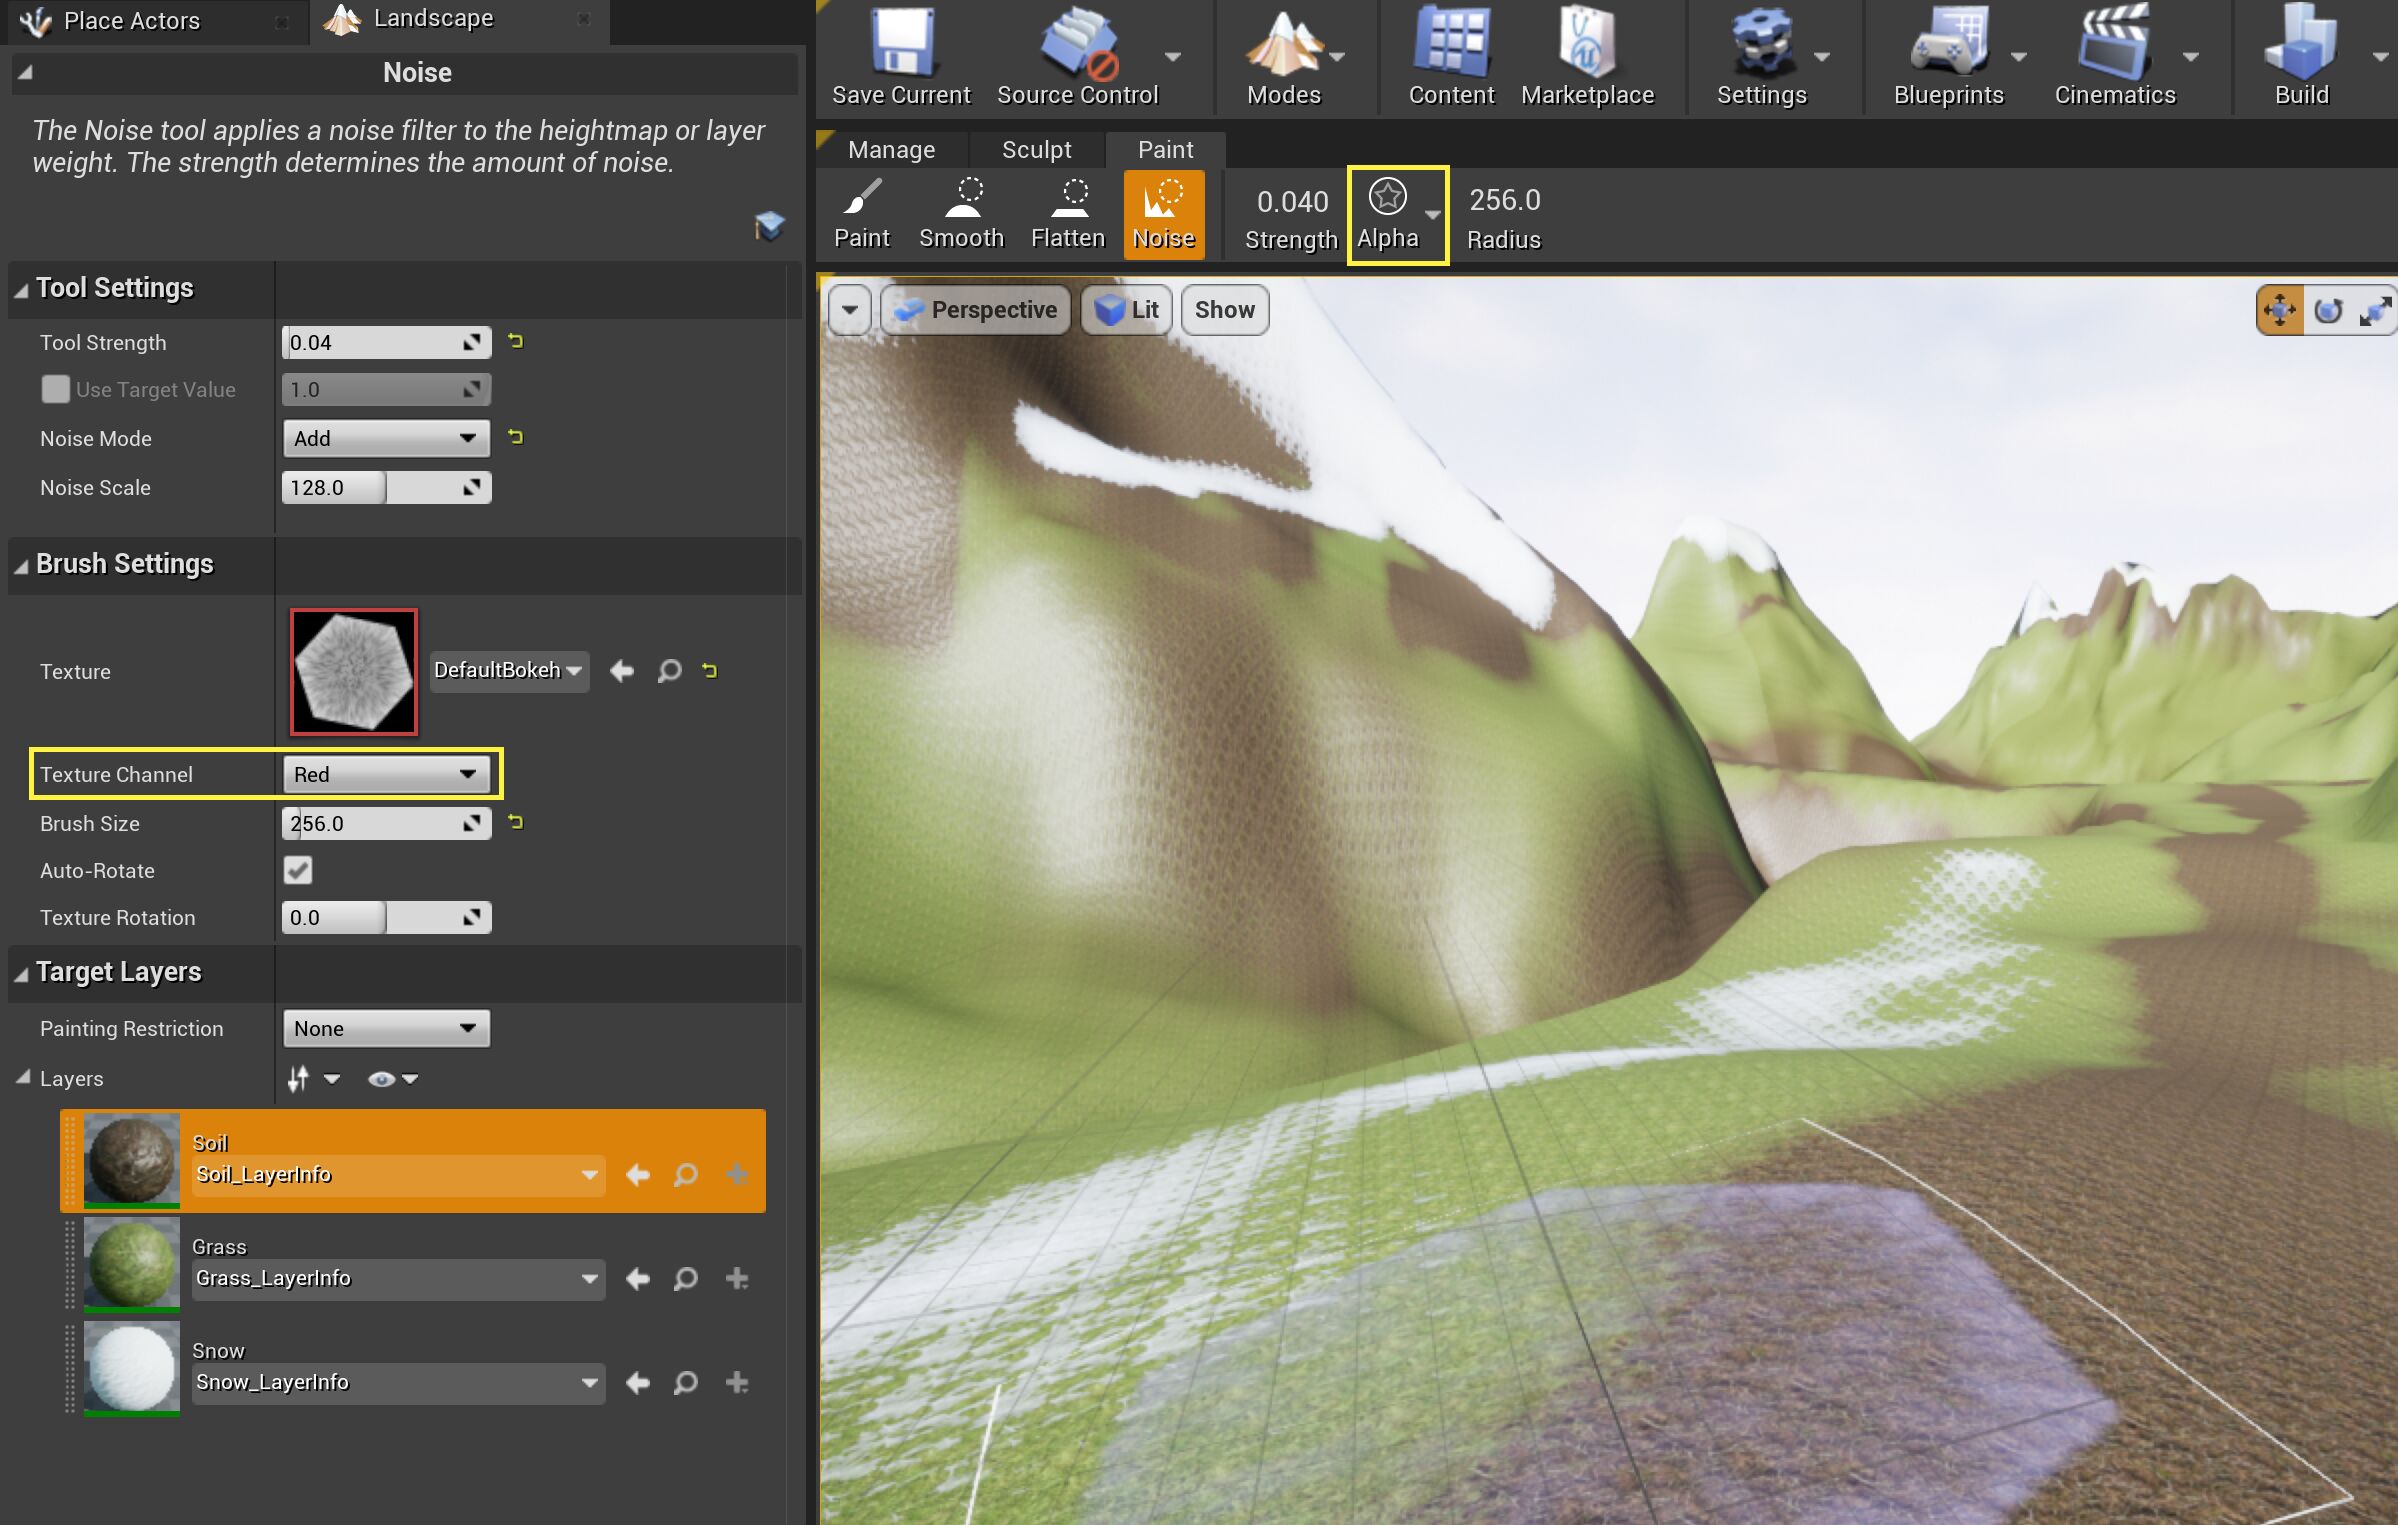Toggle layer visibility with the eye icon

[x=380, y=1078]
